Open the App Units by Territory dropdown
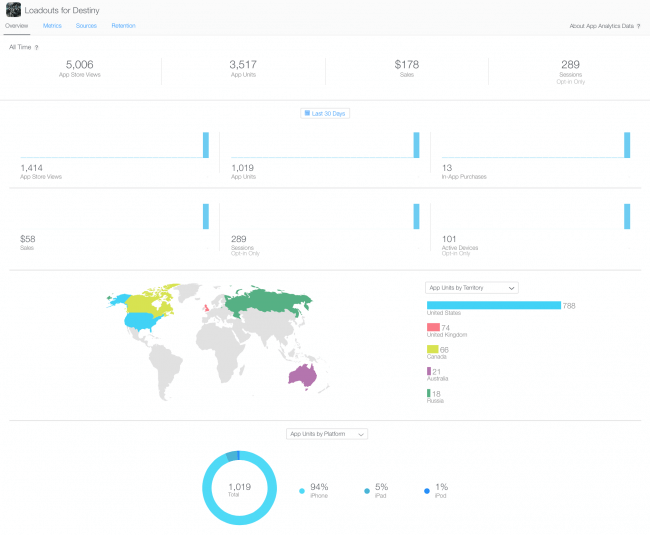The height and width of the screenshot is (535, 650). click(x=472, y=288)
